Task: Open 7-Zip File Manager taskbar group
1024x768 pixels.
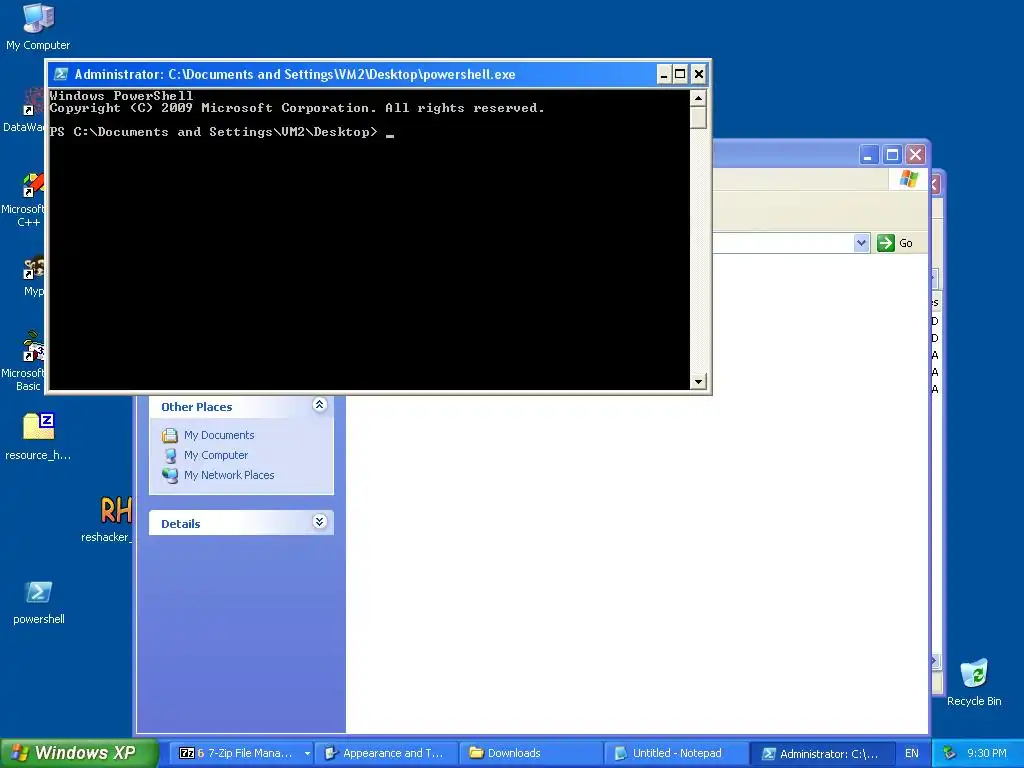Action: pyautogui.click(x=244, y=753)
